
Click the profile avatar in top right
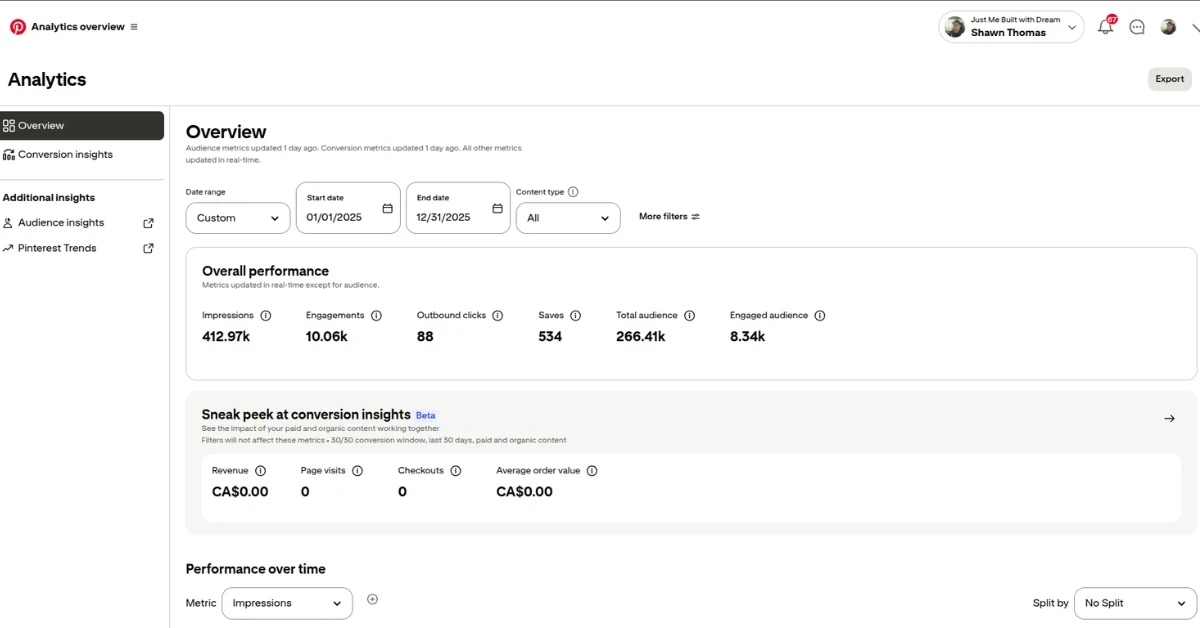pyautogui.click(x=1168, y=28)
